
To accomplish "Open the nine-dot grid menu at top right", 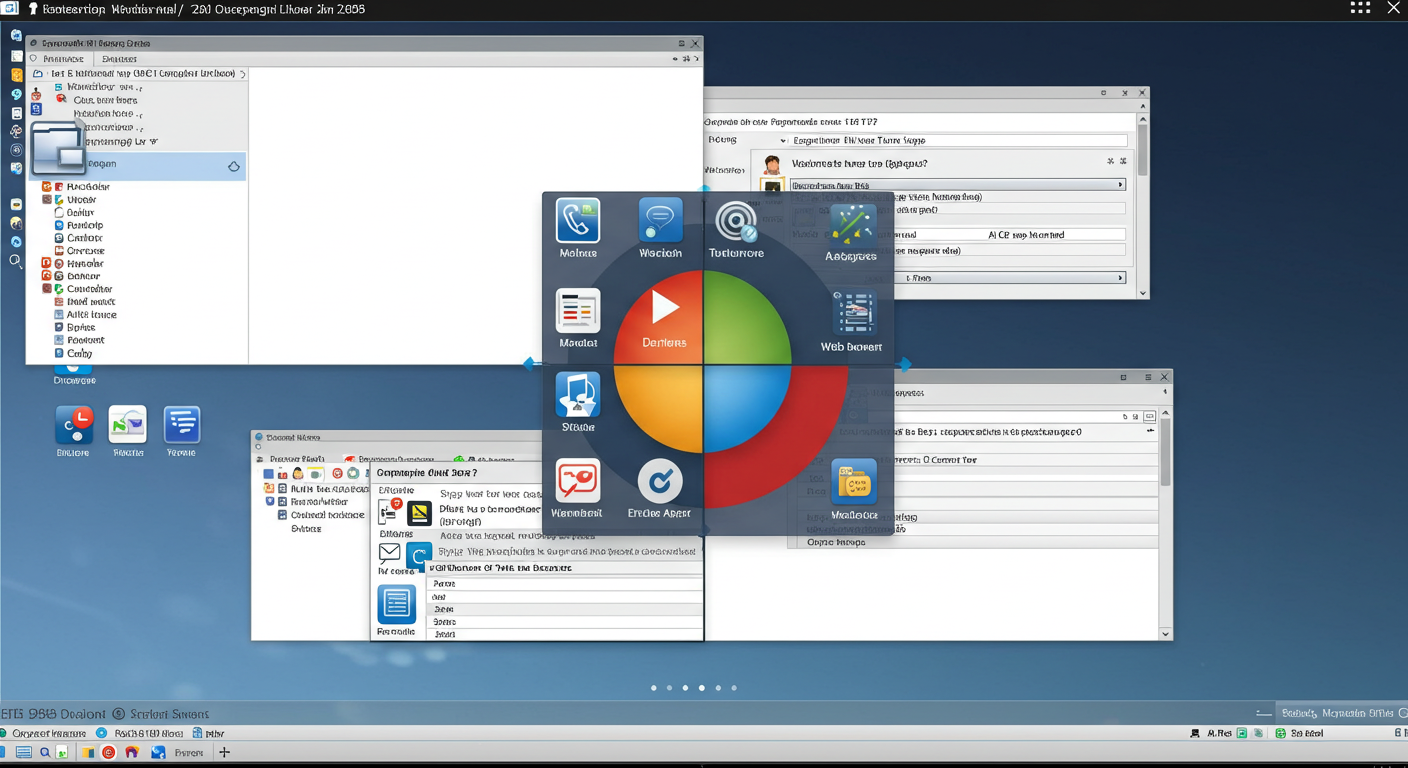I will pos(1360,8).
